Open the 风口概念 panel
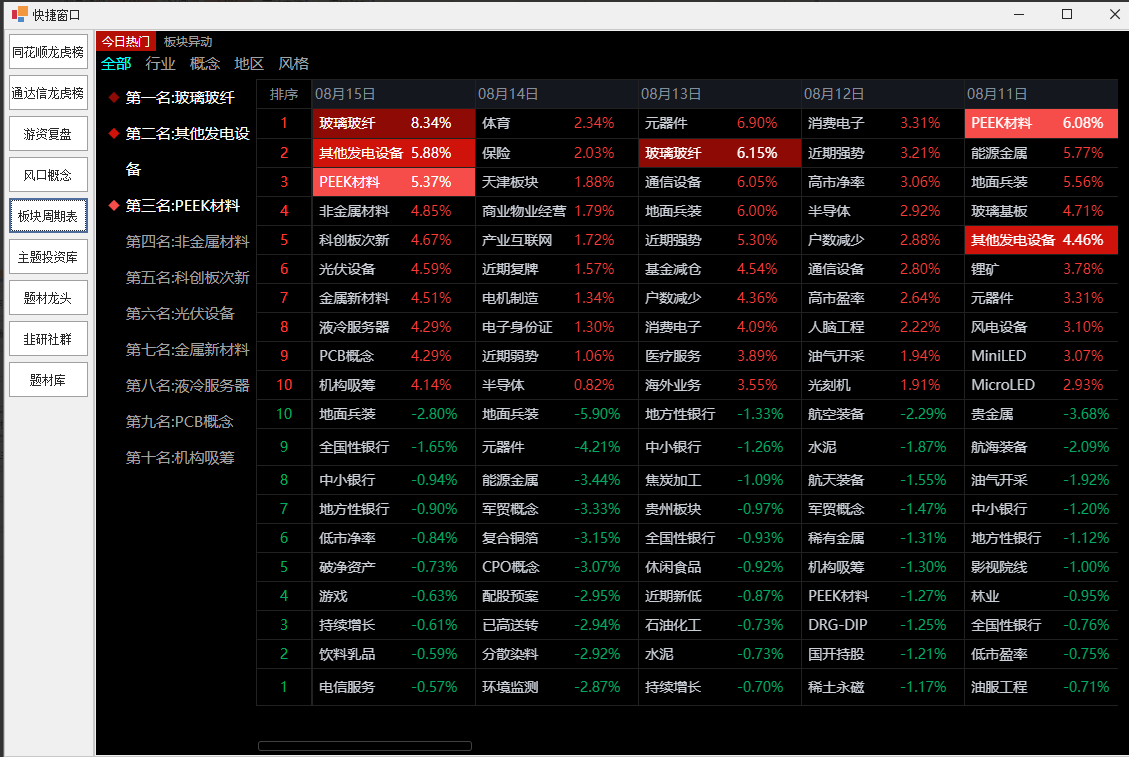This screenshot has height=757, width=1129. tap(47, 174)
